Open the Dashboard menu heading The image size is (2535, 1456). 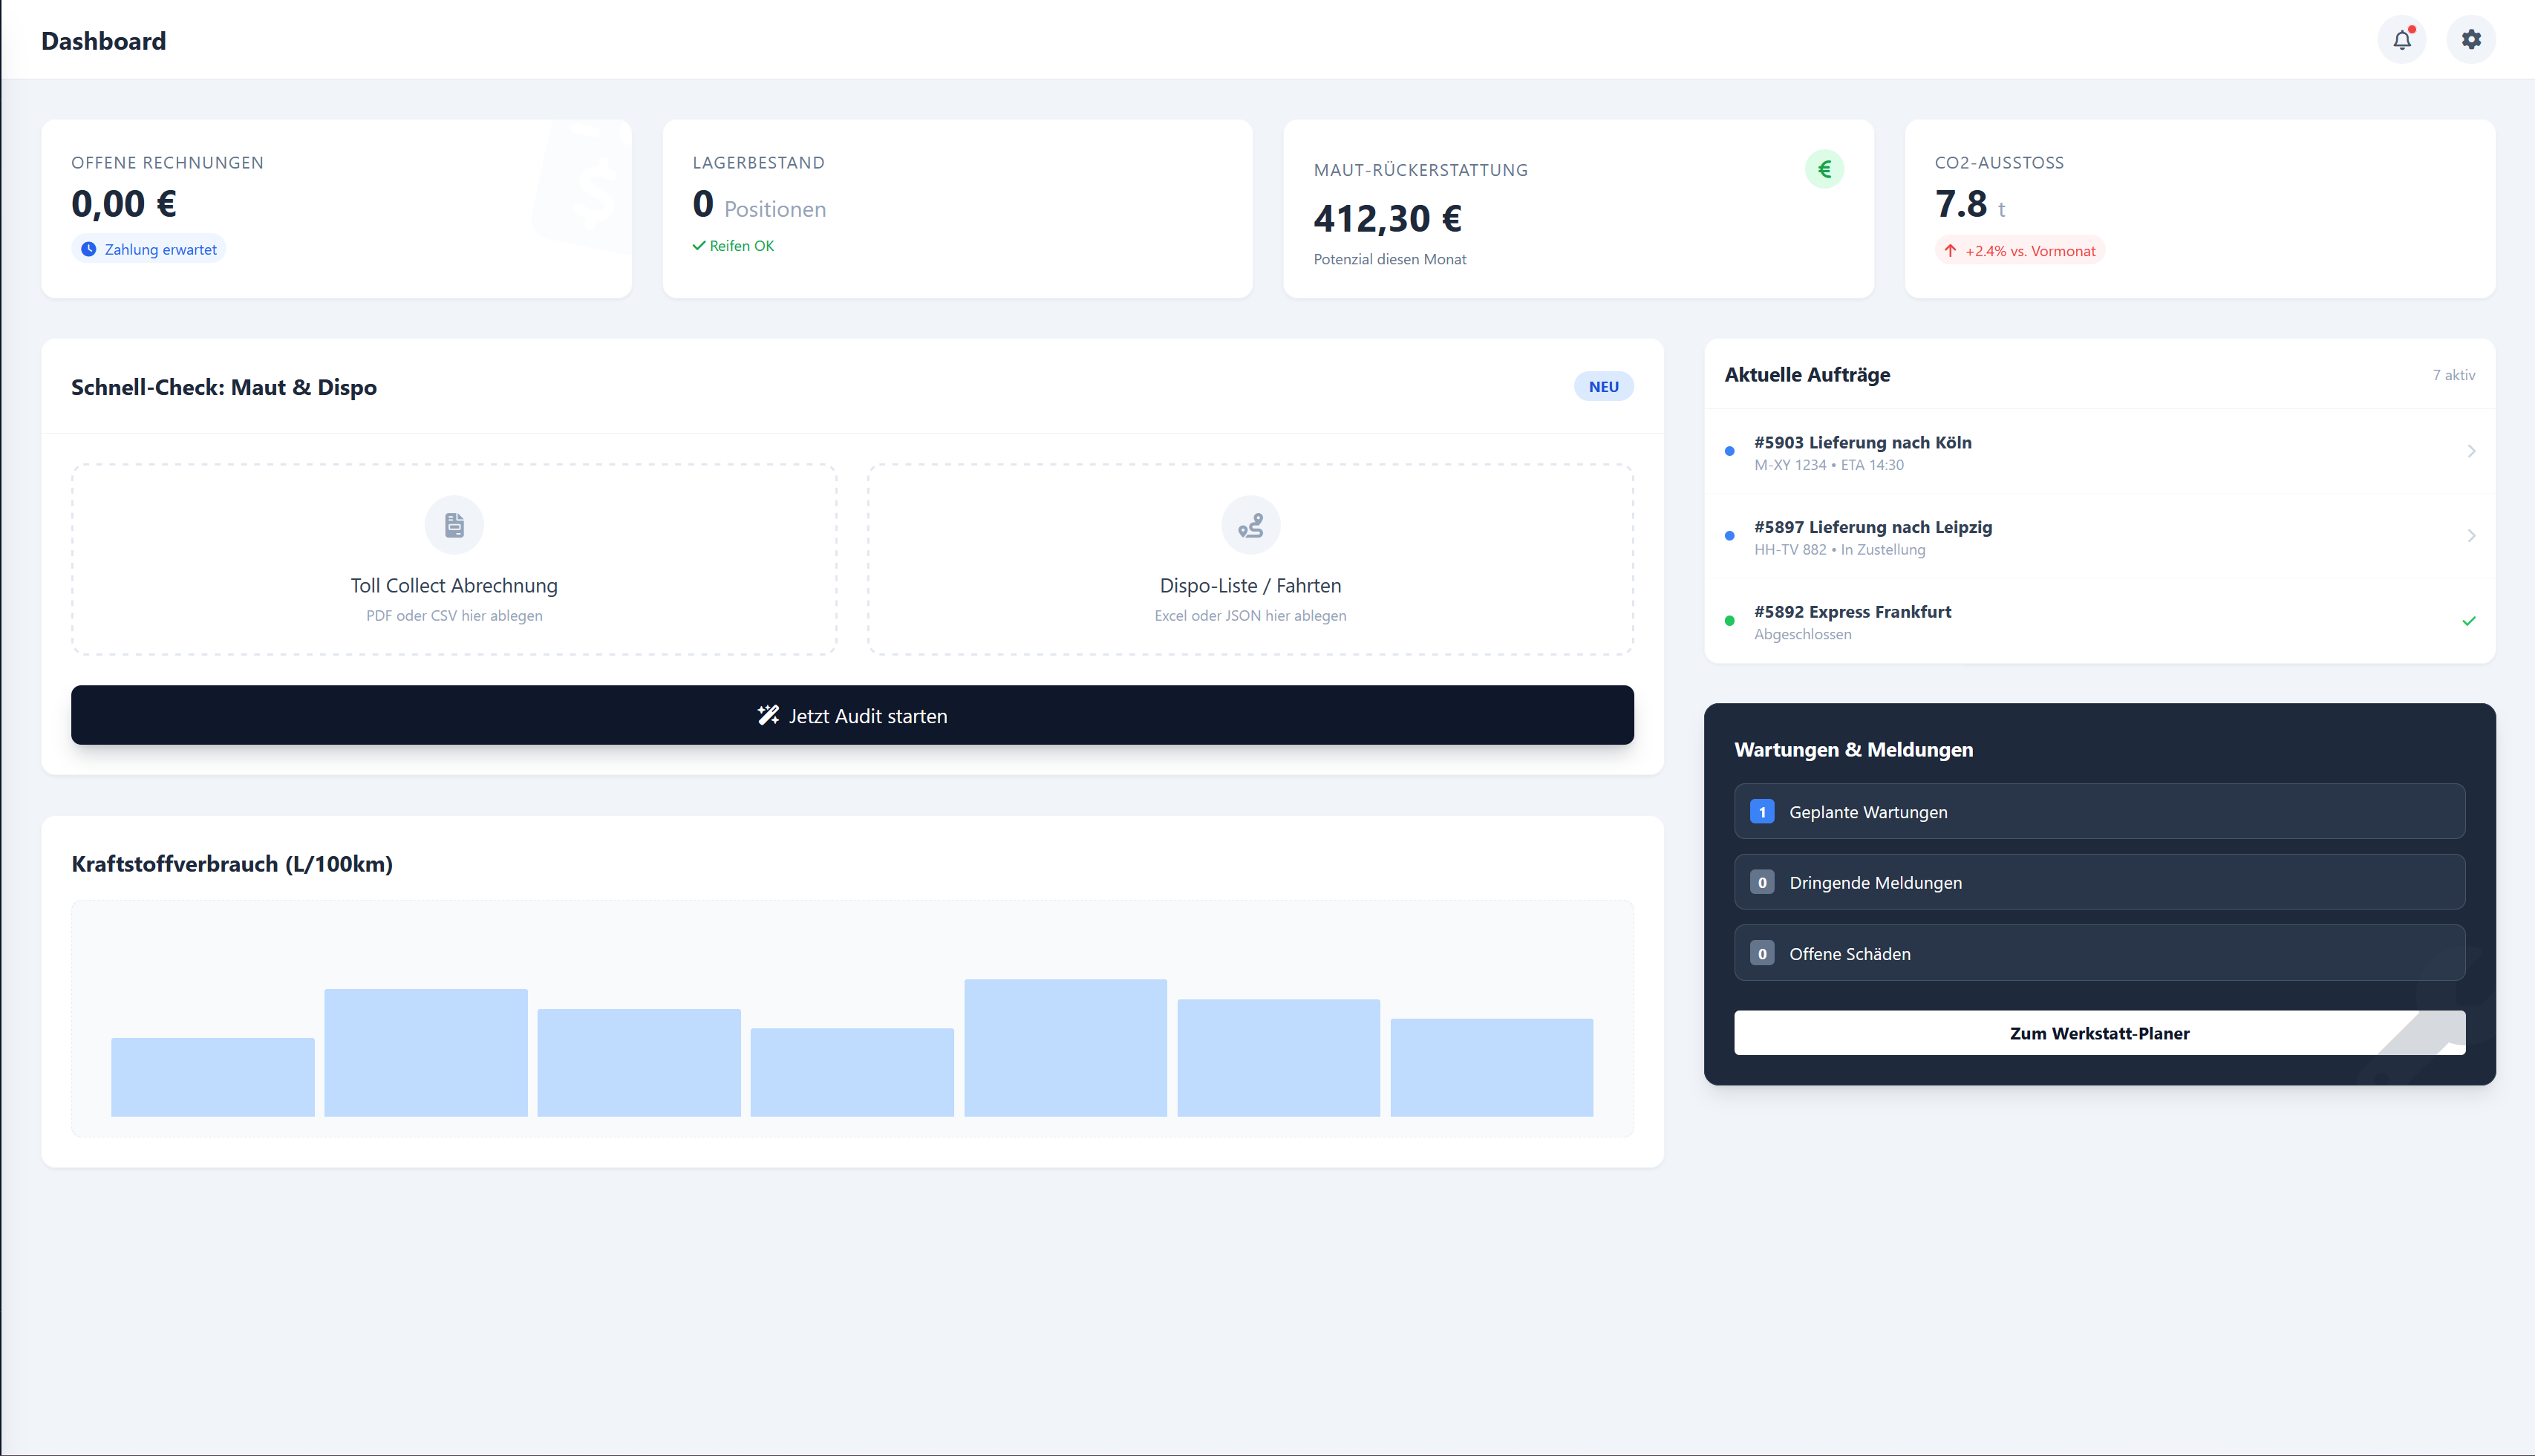click(x=103, y=41)
